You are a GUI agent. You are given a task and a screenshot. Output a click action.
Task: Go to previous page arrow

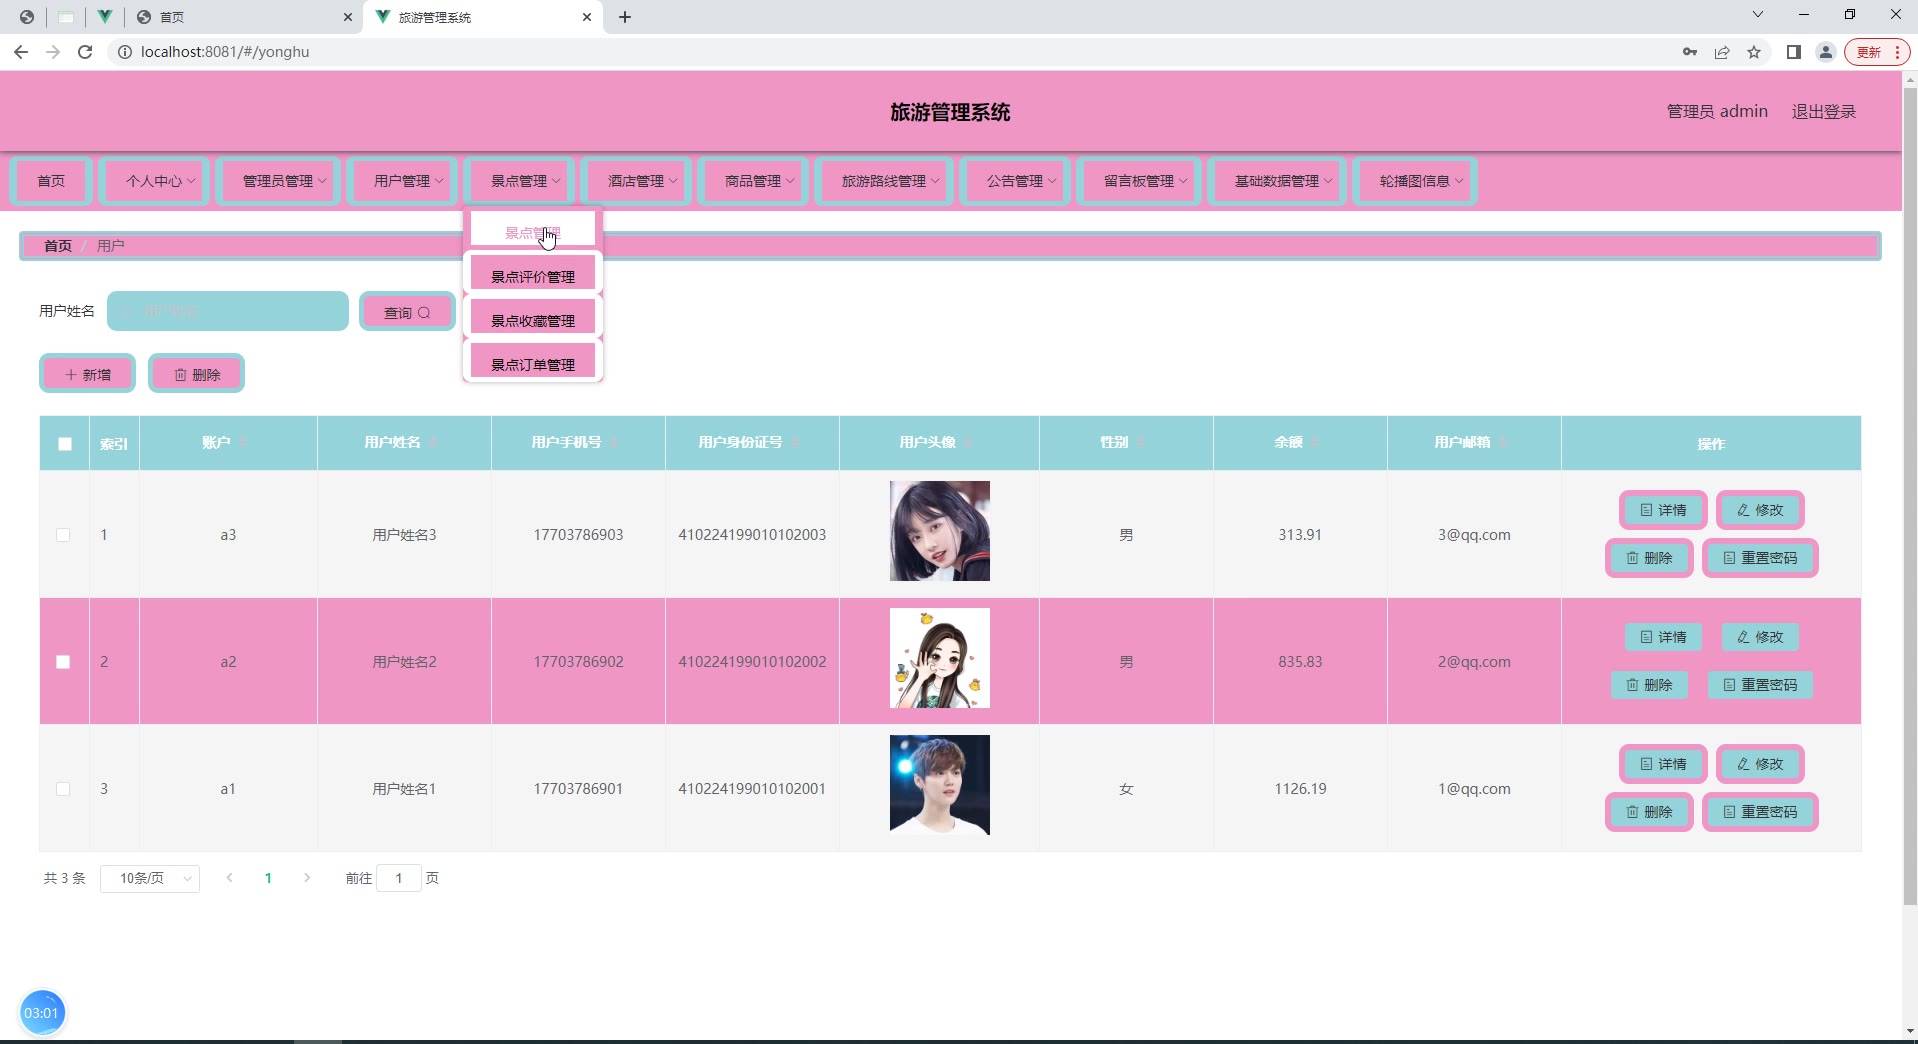point(230,878)
